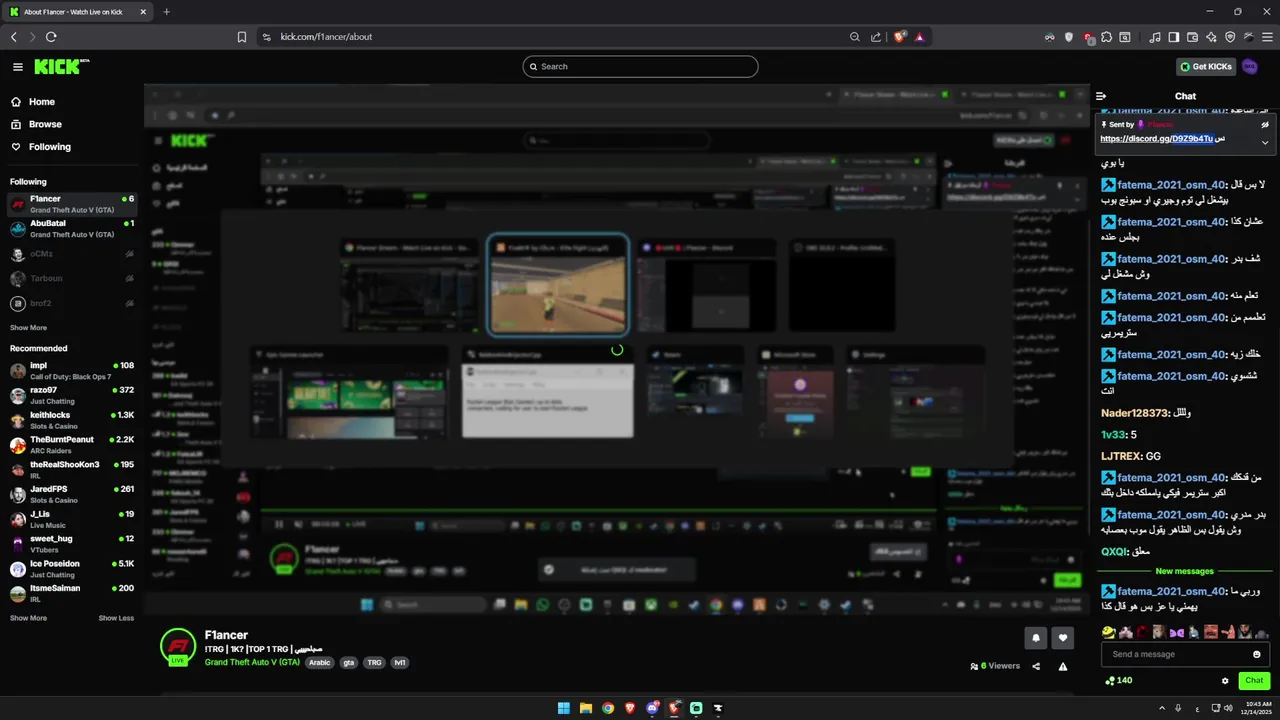This screenshot has height=720, width=1280.
Task: Click the green Chat send button
Action: [x=1254, y=681]
